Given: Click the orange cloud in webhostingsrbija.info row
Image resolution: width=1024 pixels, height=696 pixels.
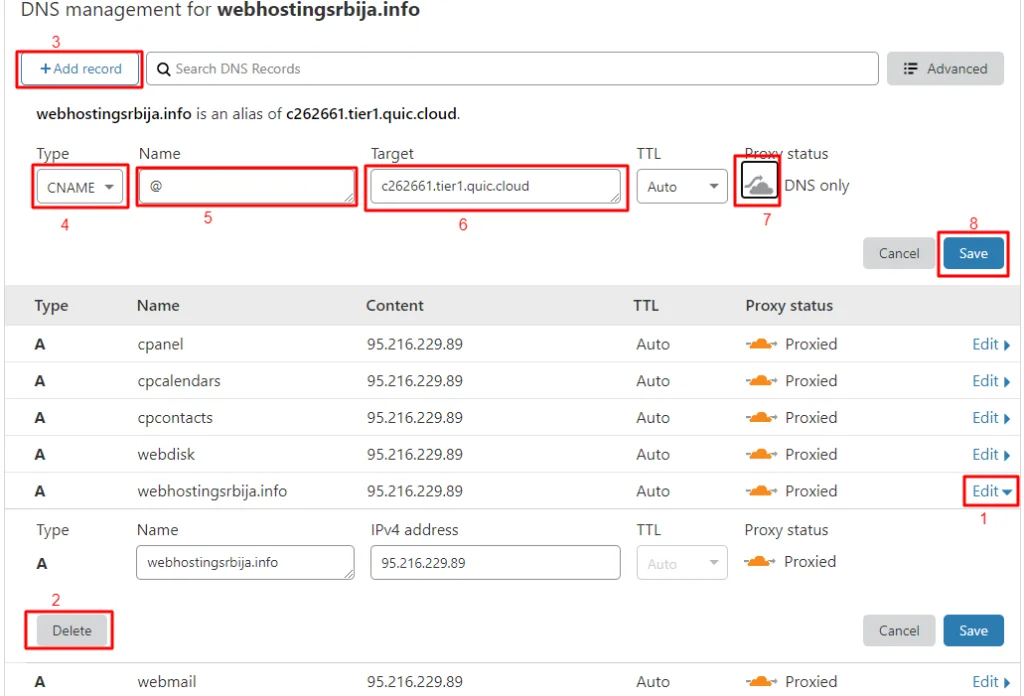Looking at the screenshot, I should pos(761,491).
